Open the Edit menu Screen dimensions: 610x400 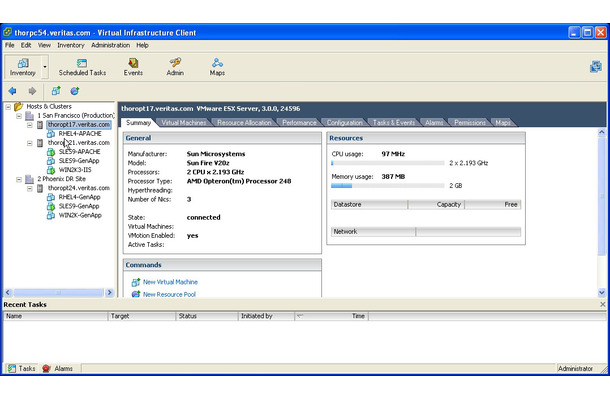coord(26,45)
